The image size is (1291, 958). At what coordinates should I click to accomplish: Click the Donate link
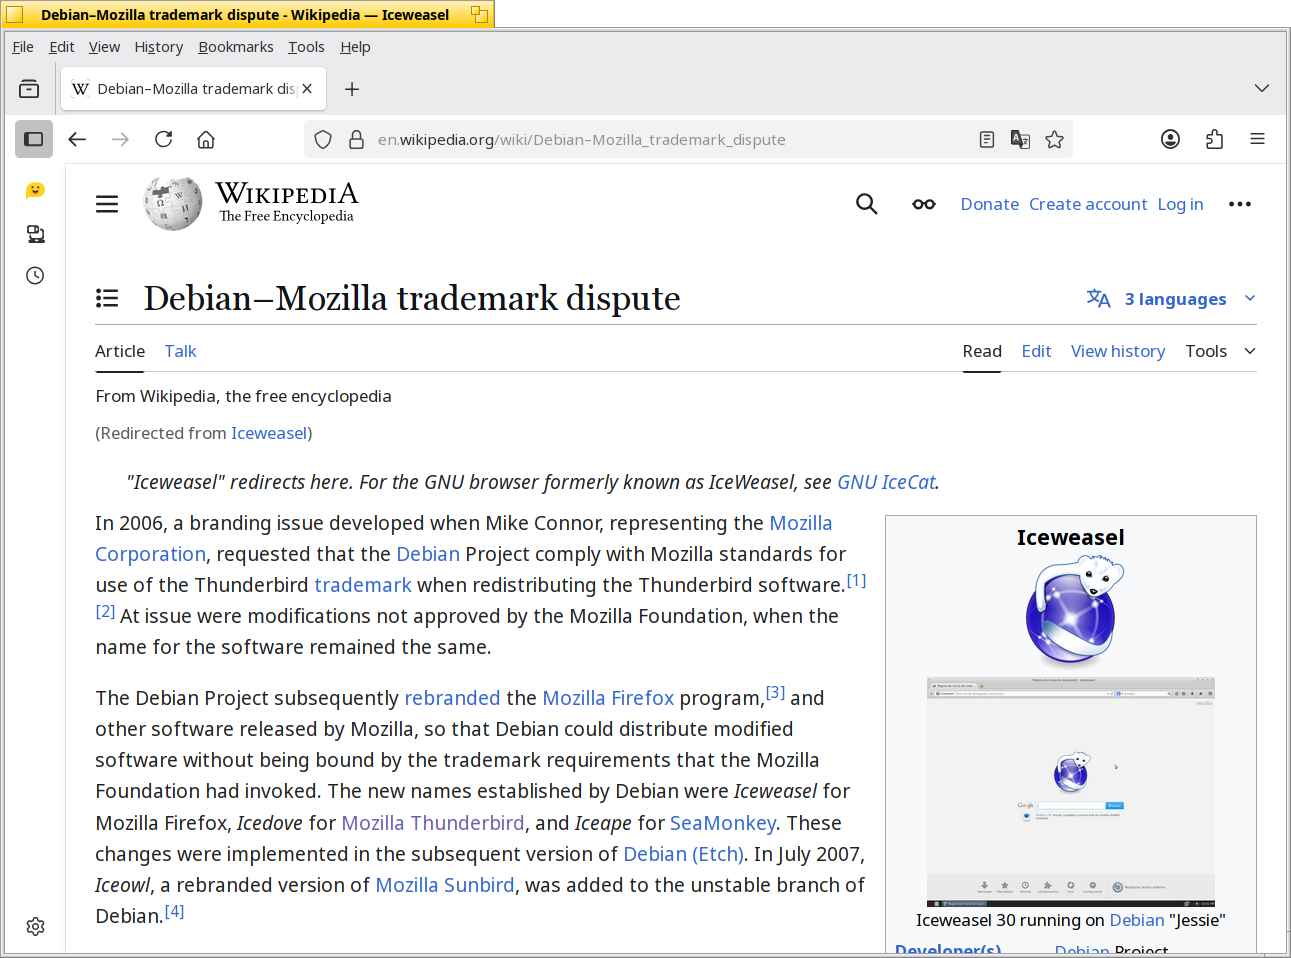point(990,204)
